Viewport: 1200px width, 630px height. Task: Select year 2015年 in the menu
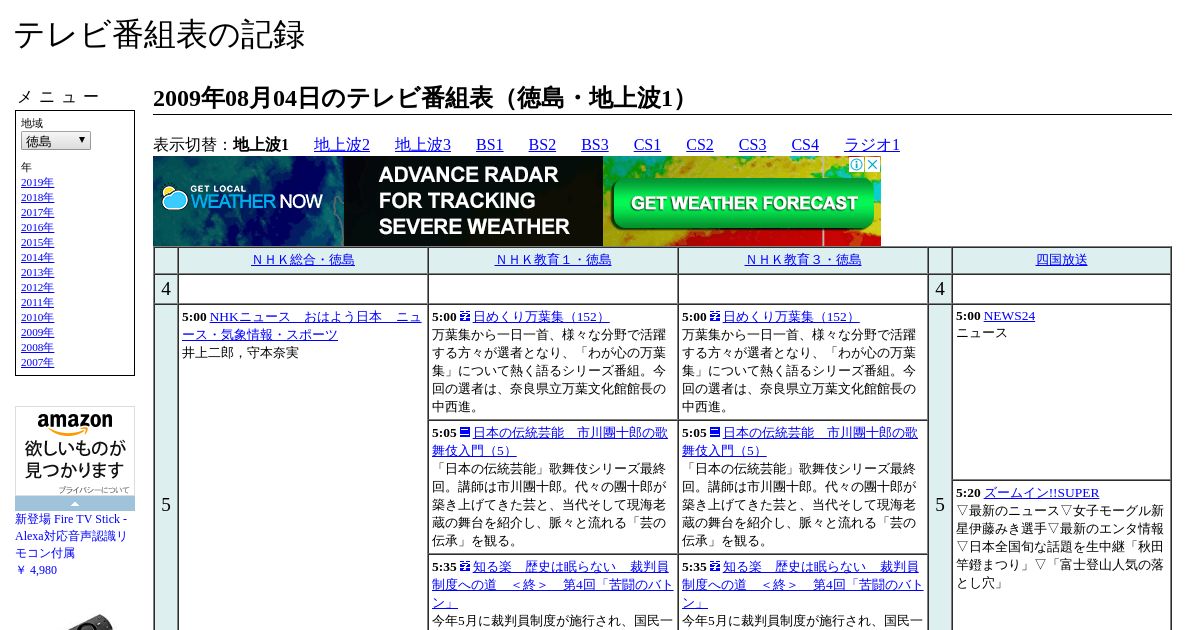pyautogui.click(x=37, y=243)
